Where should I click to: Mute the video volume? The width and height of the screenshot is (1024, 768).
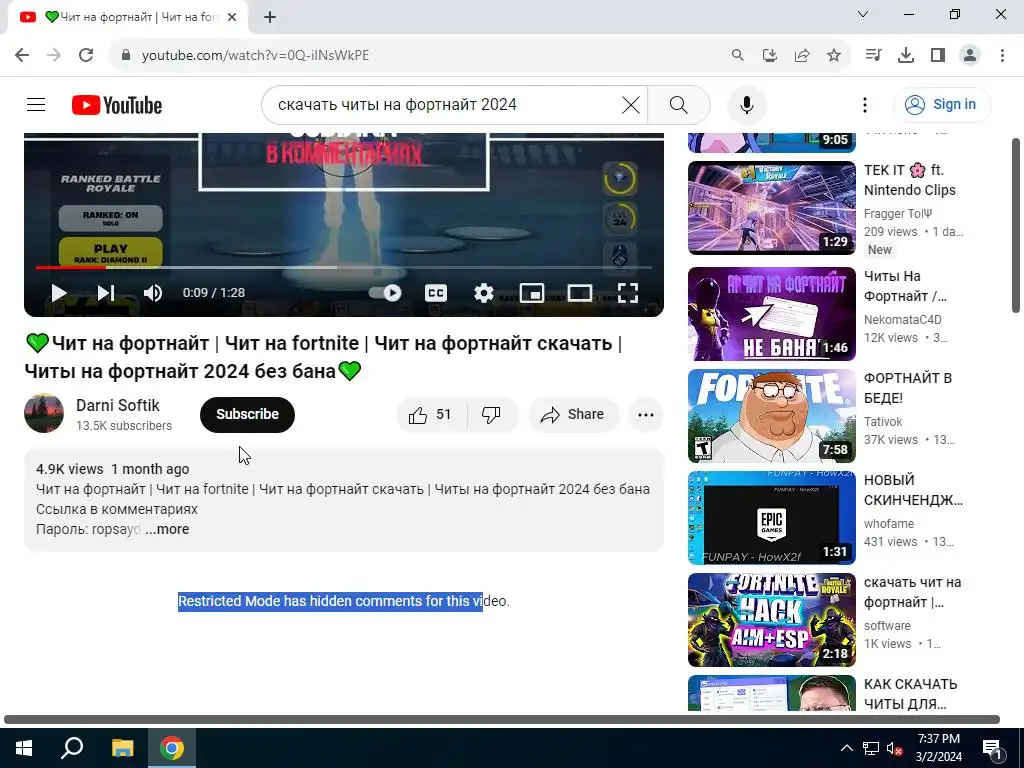[153, 293]
